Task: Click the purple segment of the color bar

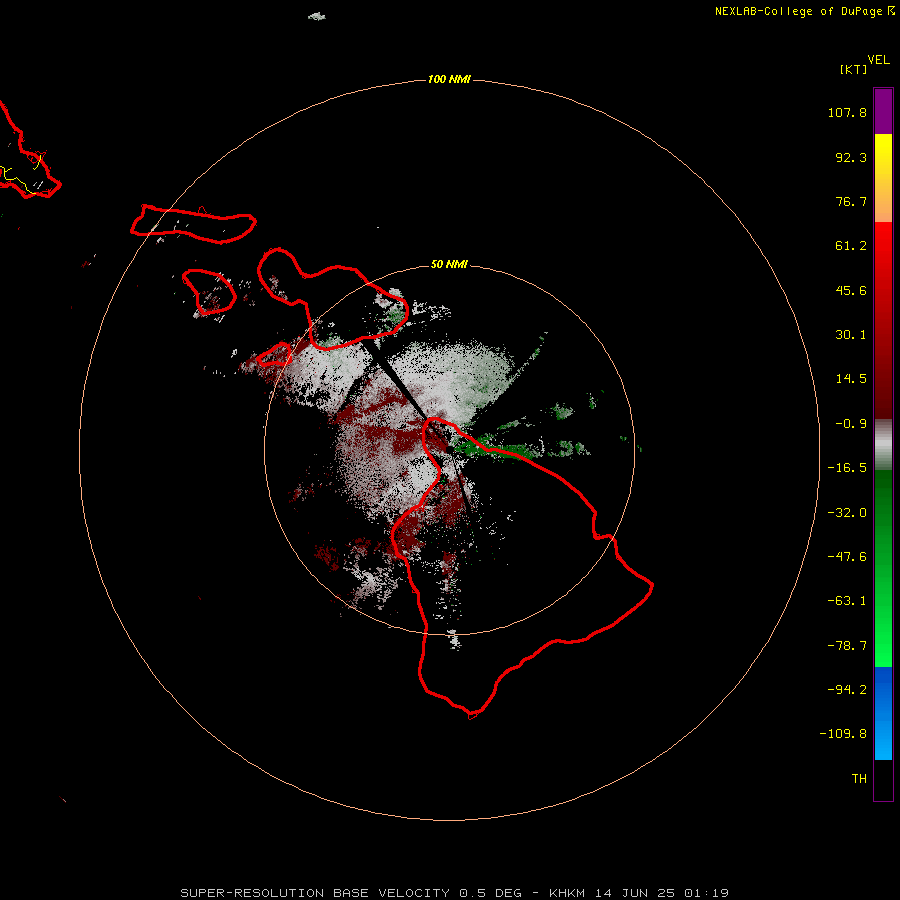Action: pyautogui.click(x=883, y=111)
